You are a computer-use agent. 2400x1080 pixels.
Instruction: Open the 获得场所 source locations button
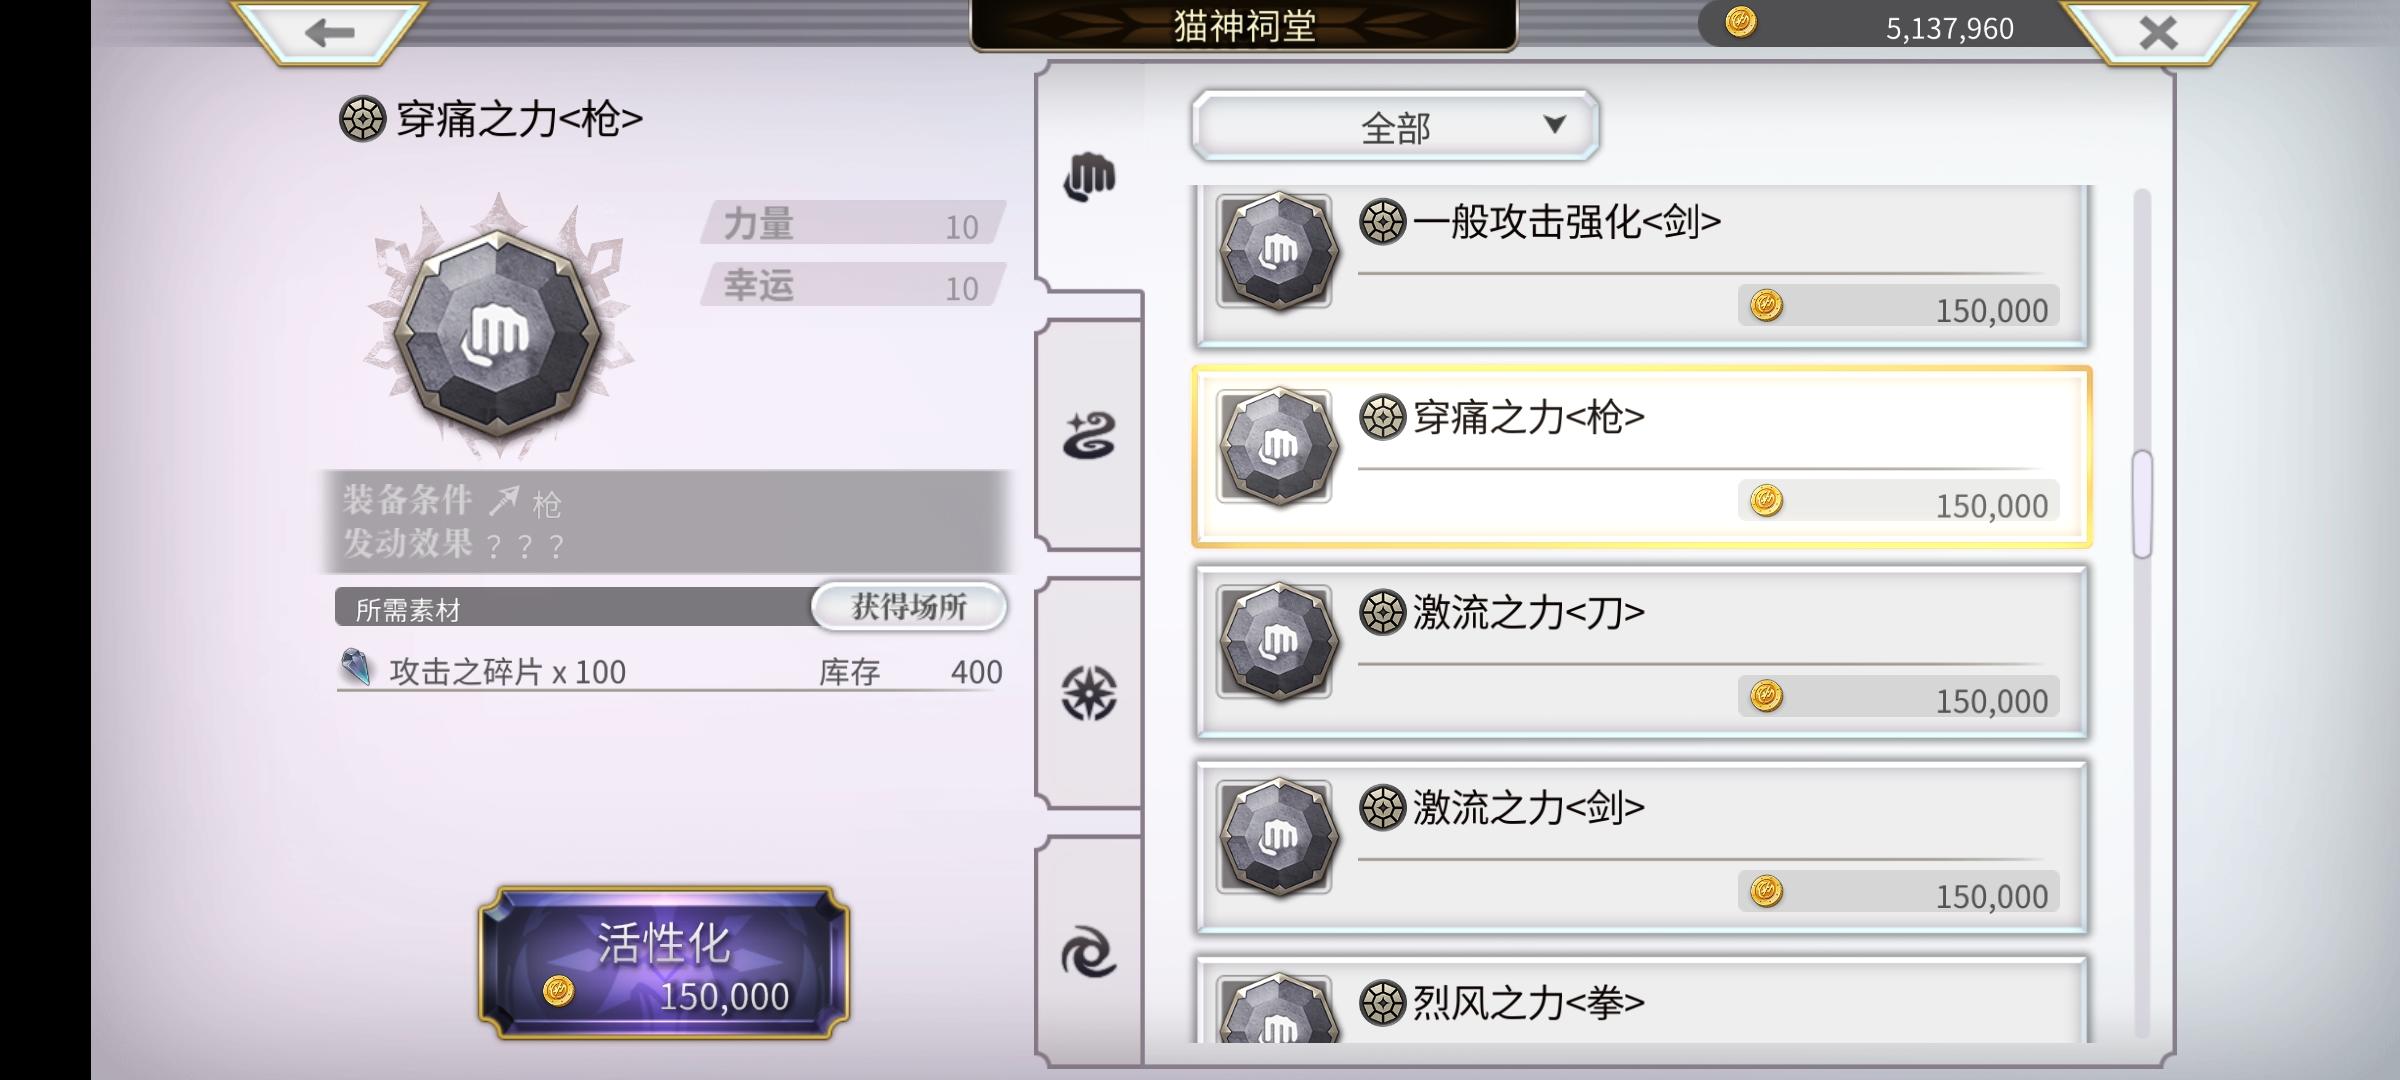908,607
